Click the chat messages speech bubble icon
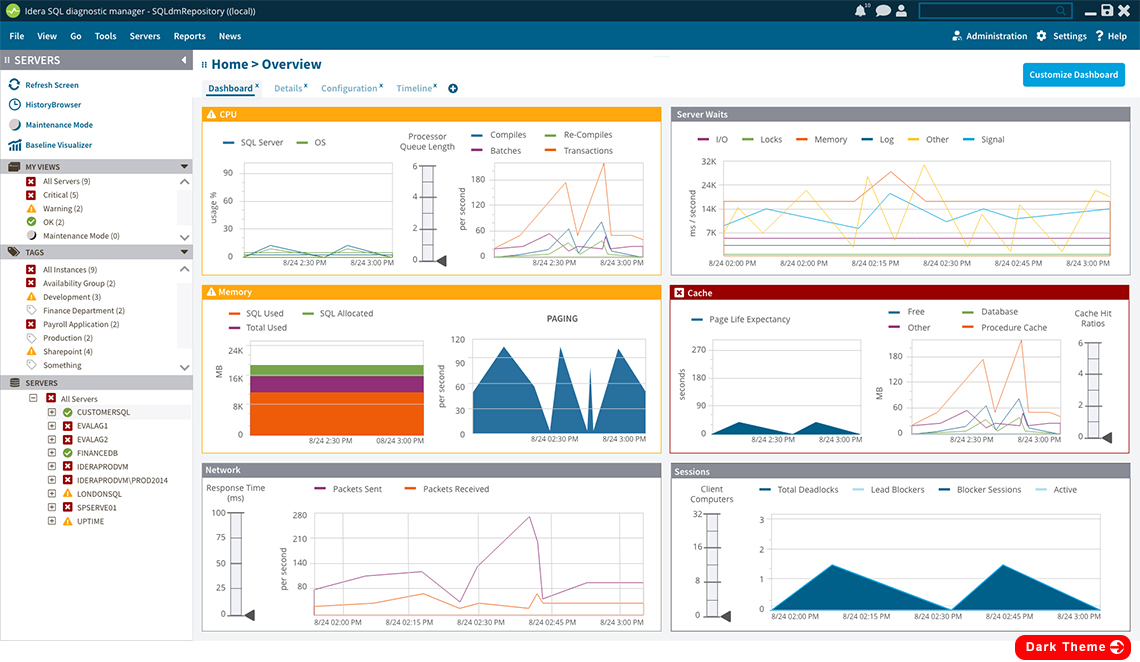 [x=881, y=11]
